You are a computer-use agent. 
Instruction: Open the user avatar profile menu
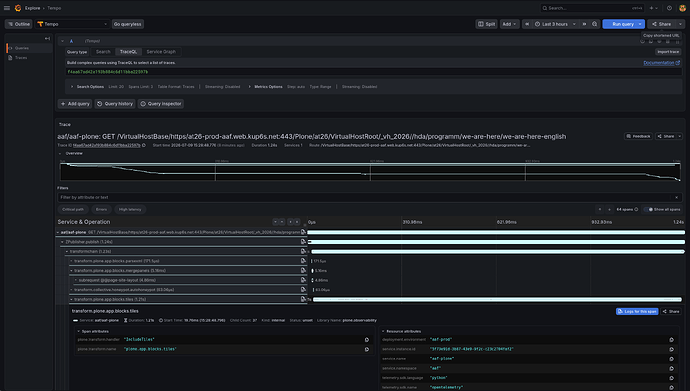[x=682, y=8]
